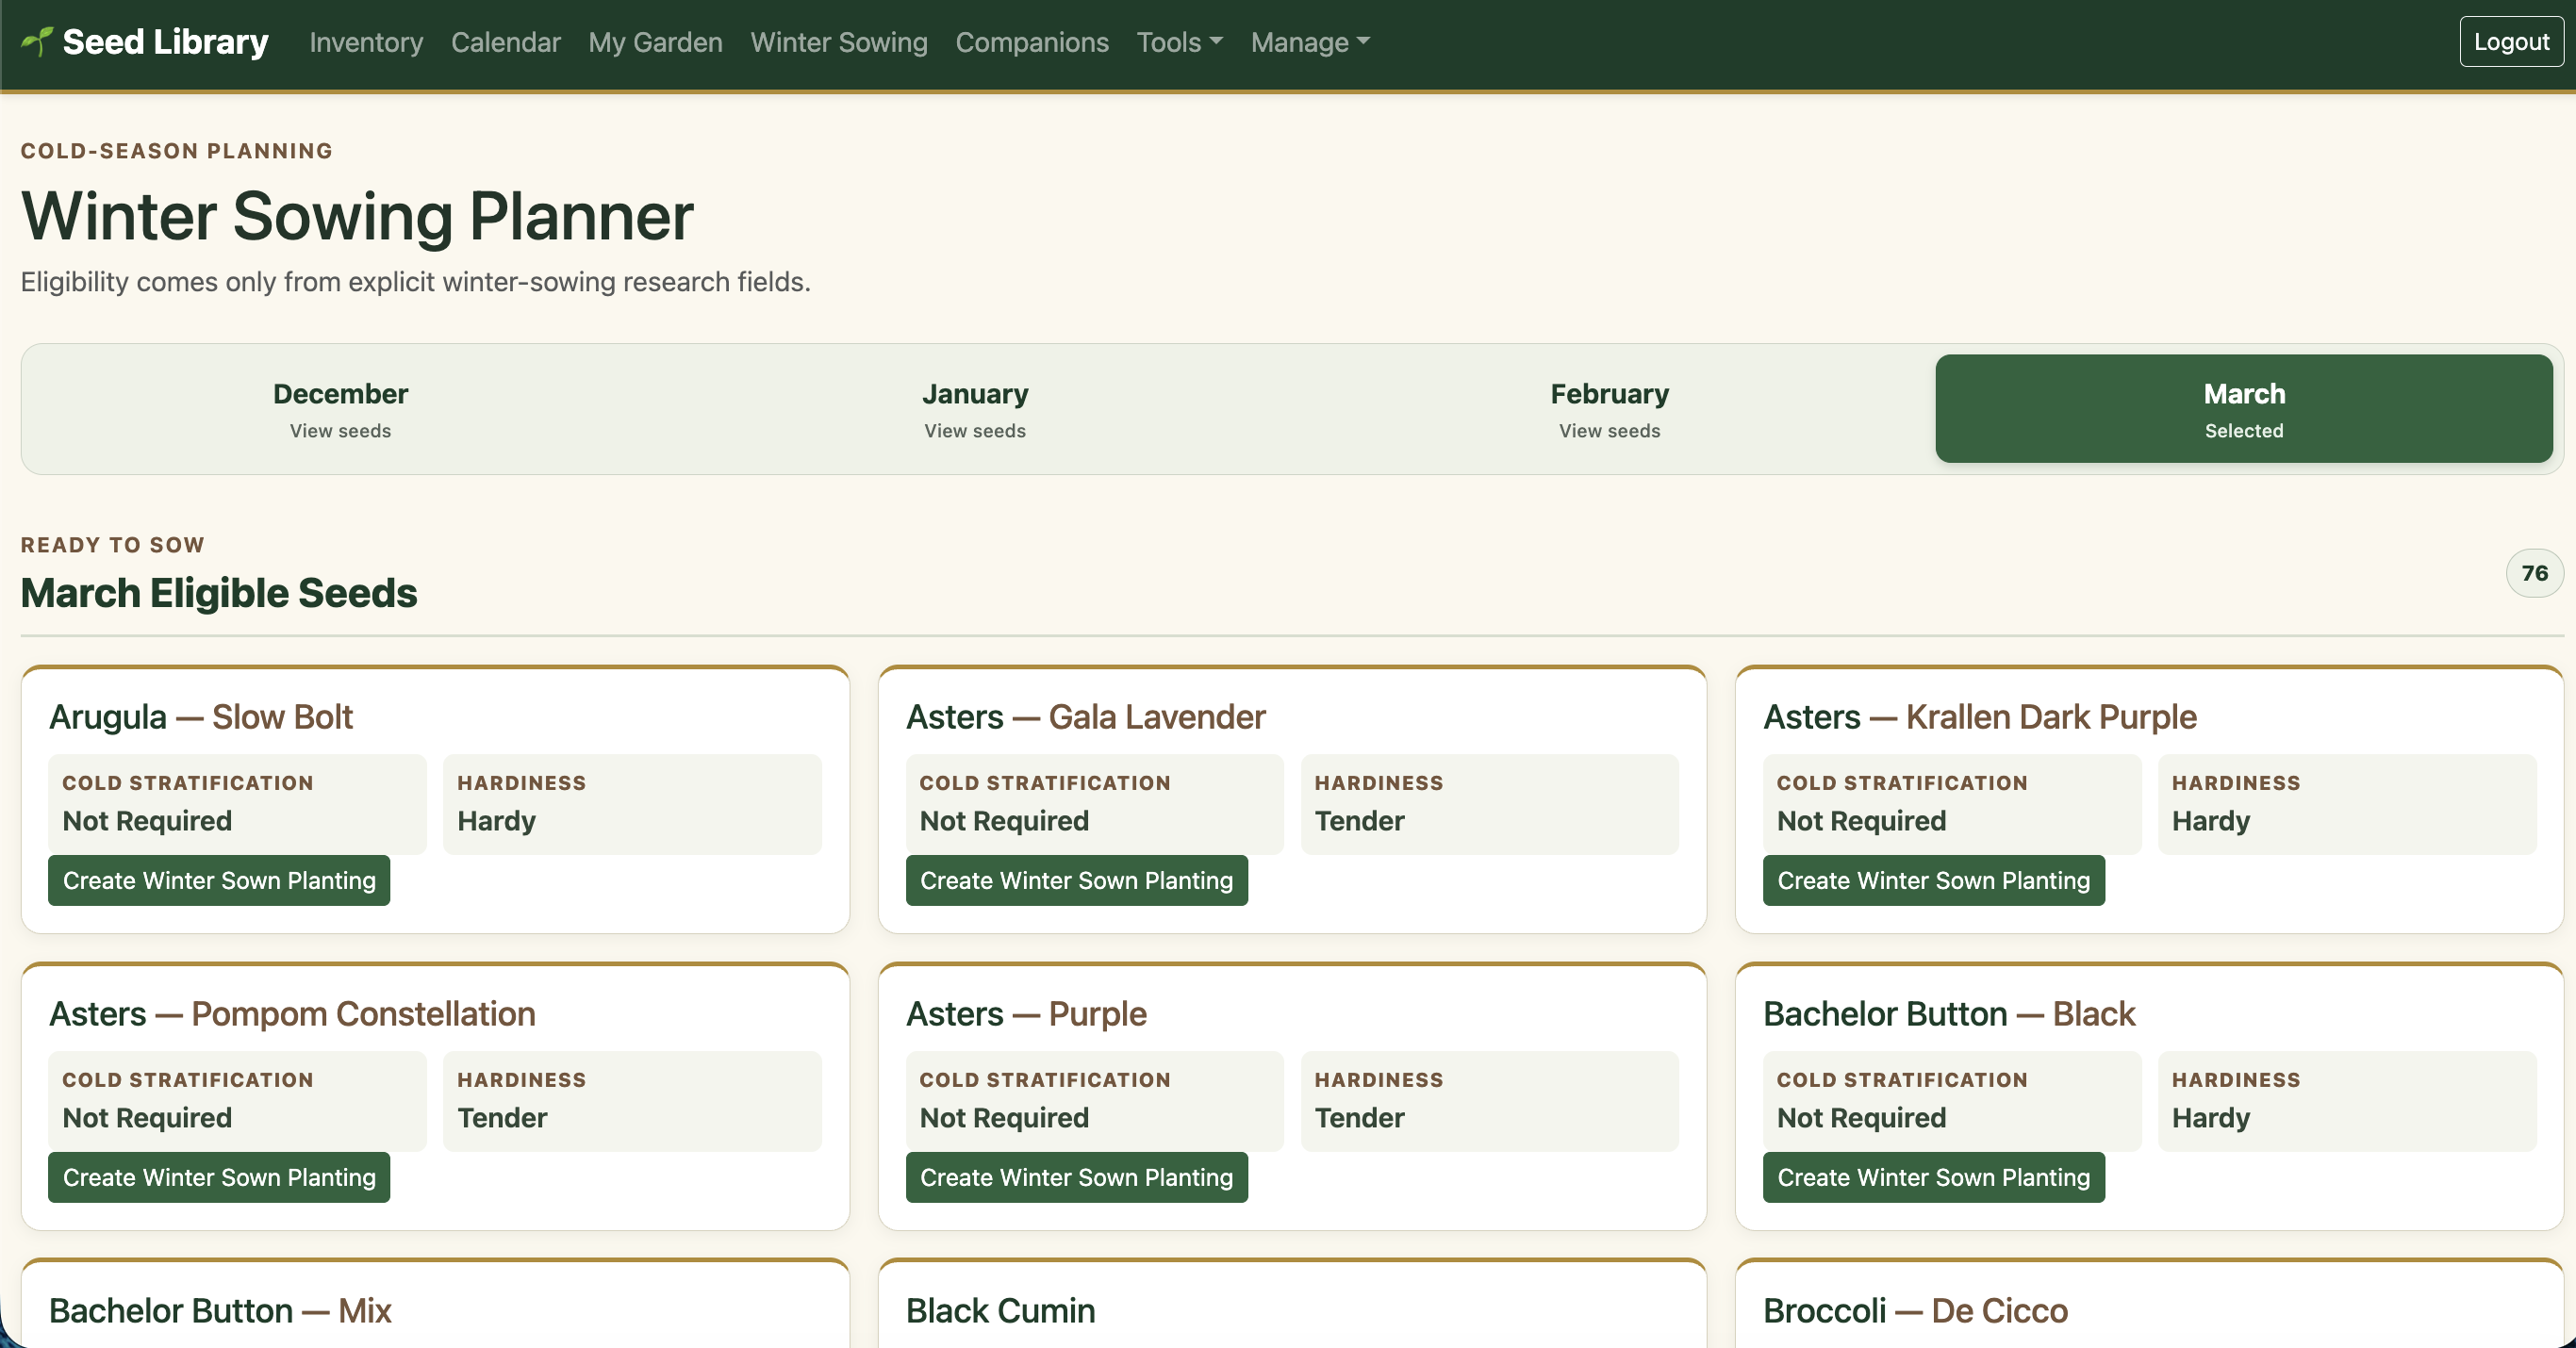2576x1348 pixels.
Task: Click the Black Cumin card title
Action: coord(1001,1312)
